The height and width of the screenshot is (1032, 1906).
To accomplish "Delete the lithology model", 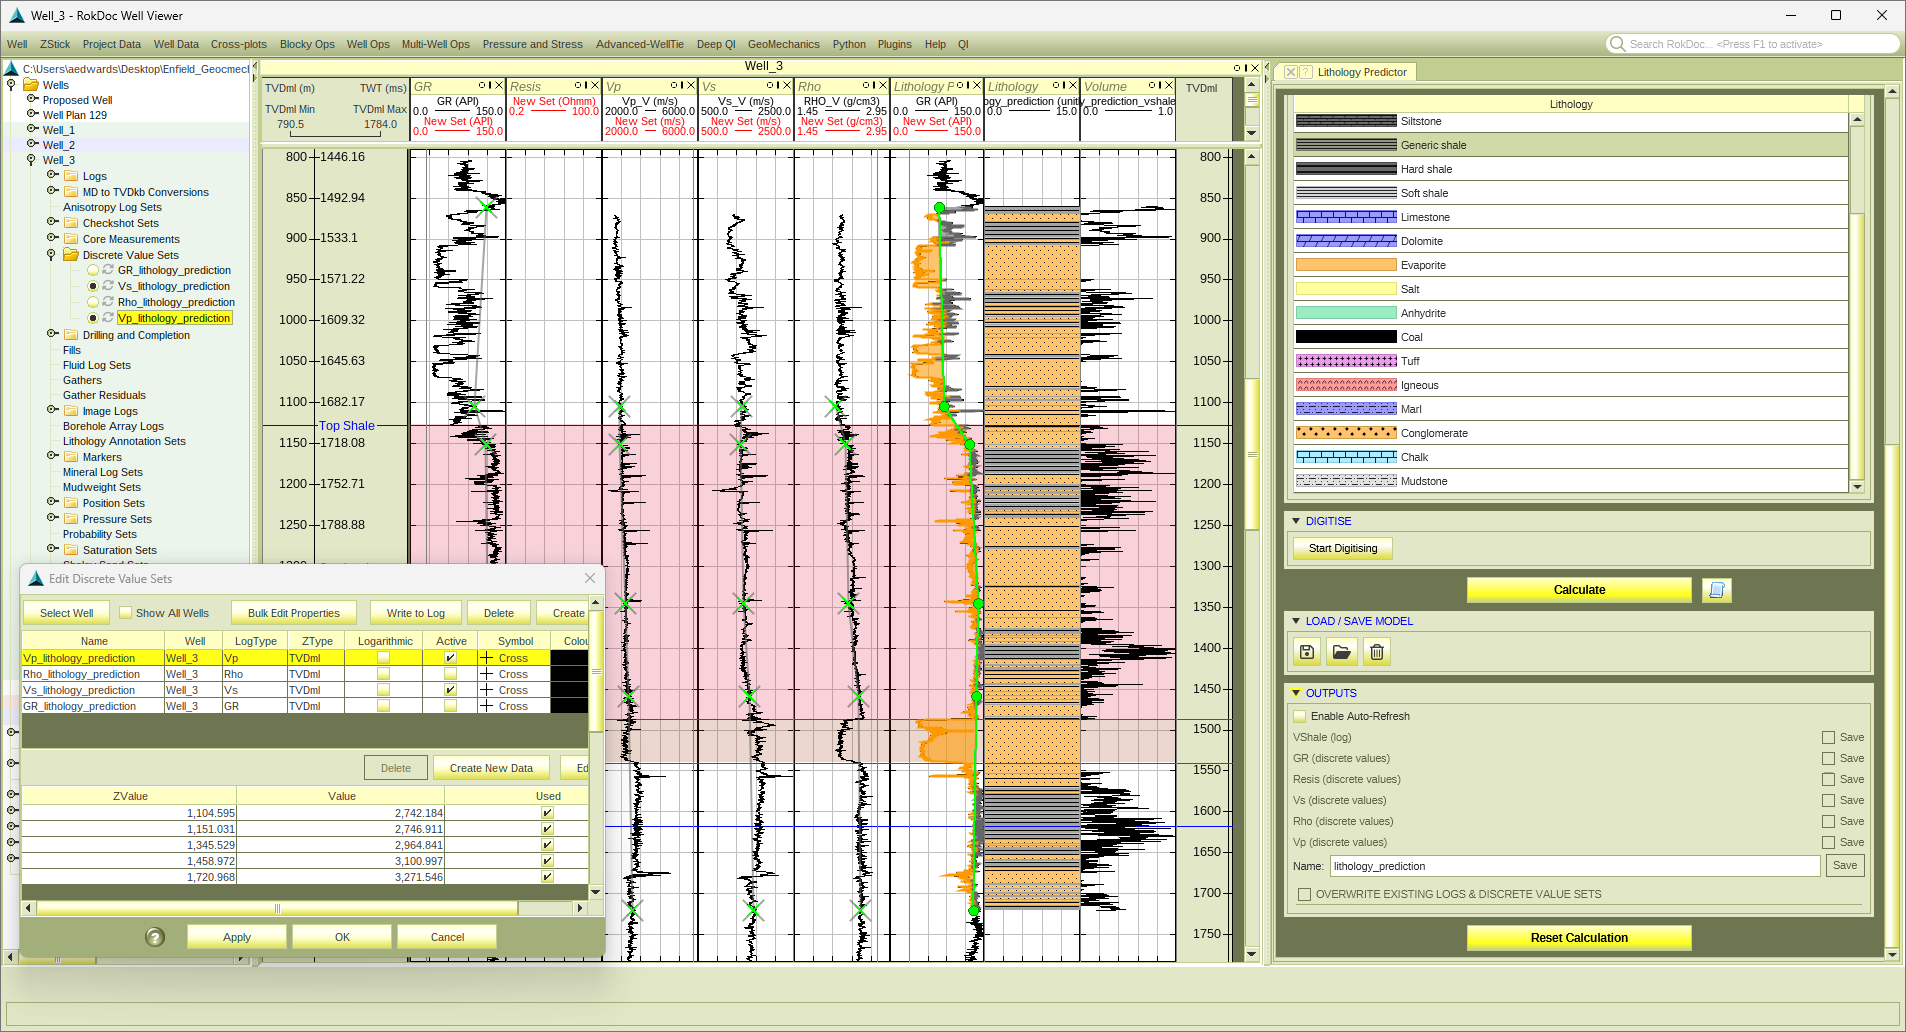I will tap(1376, 651).
